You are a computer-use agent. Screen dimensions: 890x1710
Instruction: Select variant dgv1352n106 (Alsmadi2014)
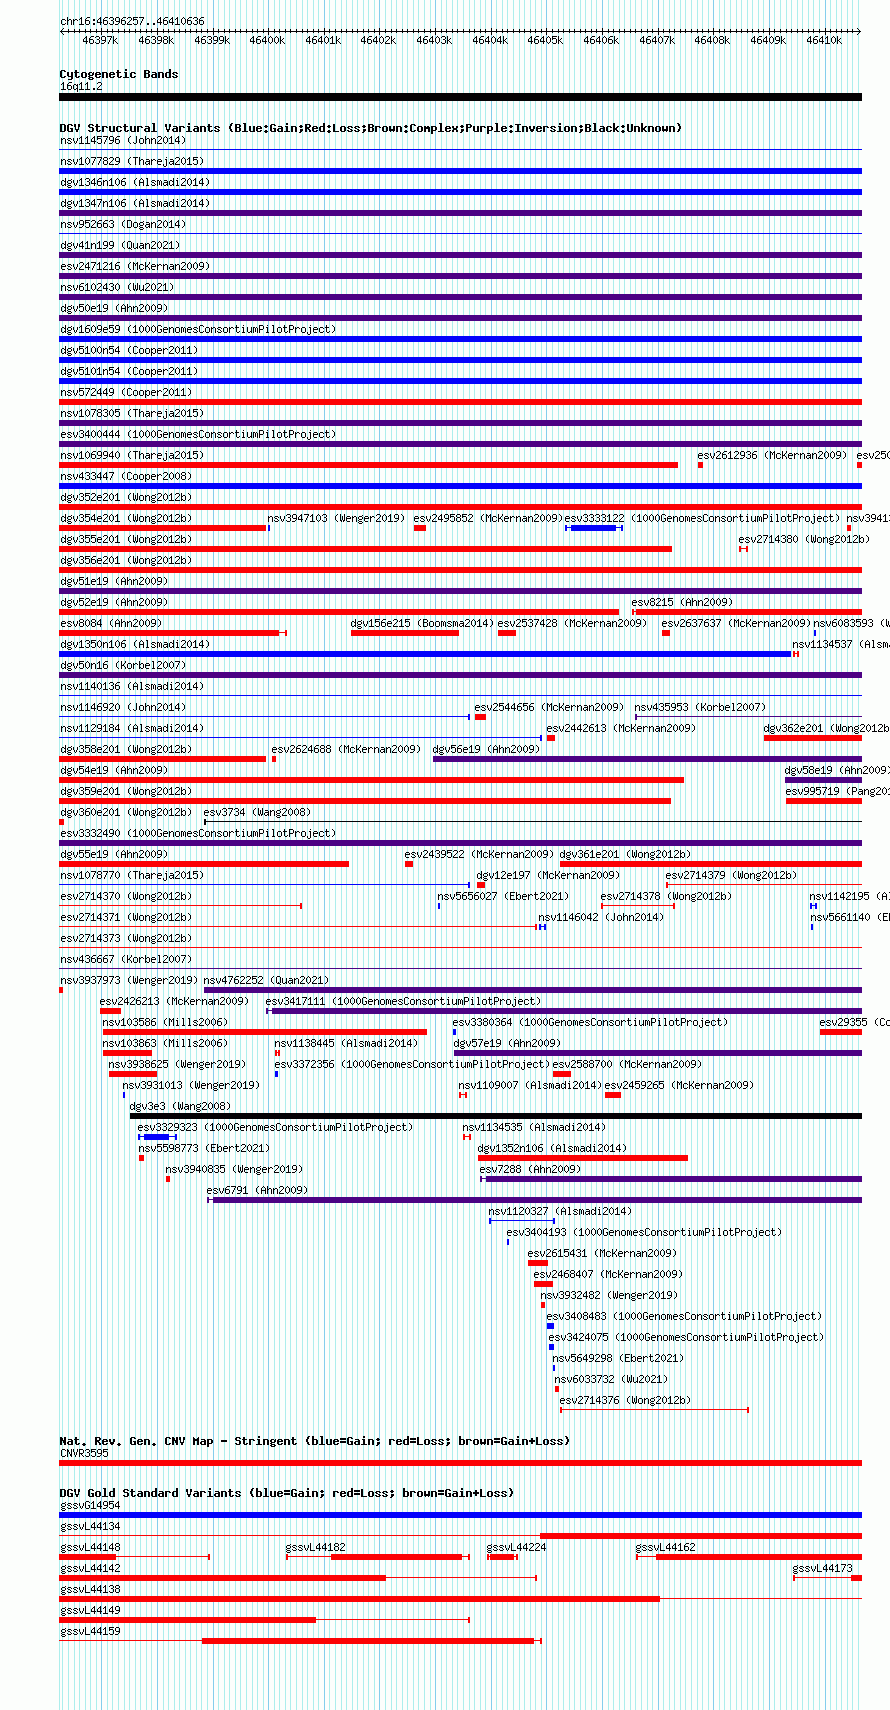pyautogui.click(x=553, y=1148)
